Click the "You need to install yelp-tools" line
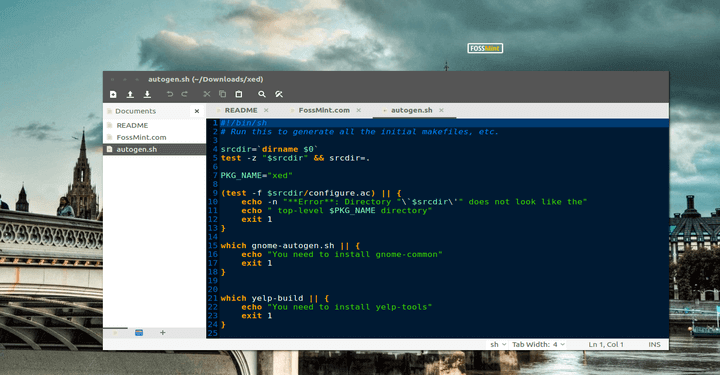The image size is (720, 375). [337, 307]
